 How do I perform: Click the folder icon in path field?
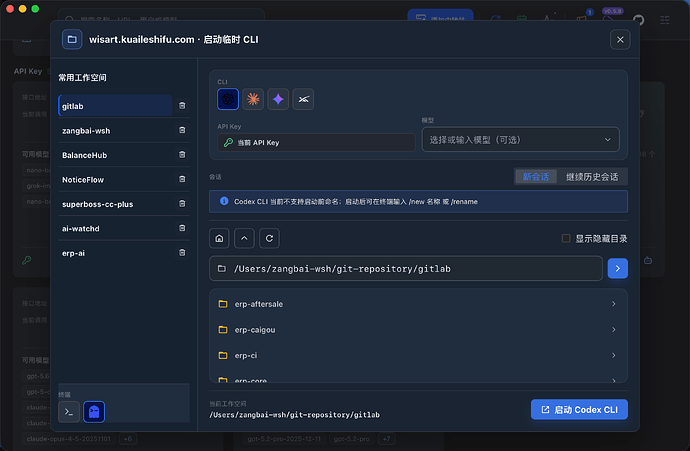pos(222,268)
